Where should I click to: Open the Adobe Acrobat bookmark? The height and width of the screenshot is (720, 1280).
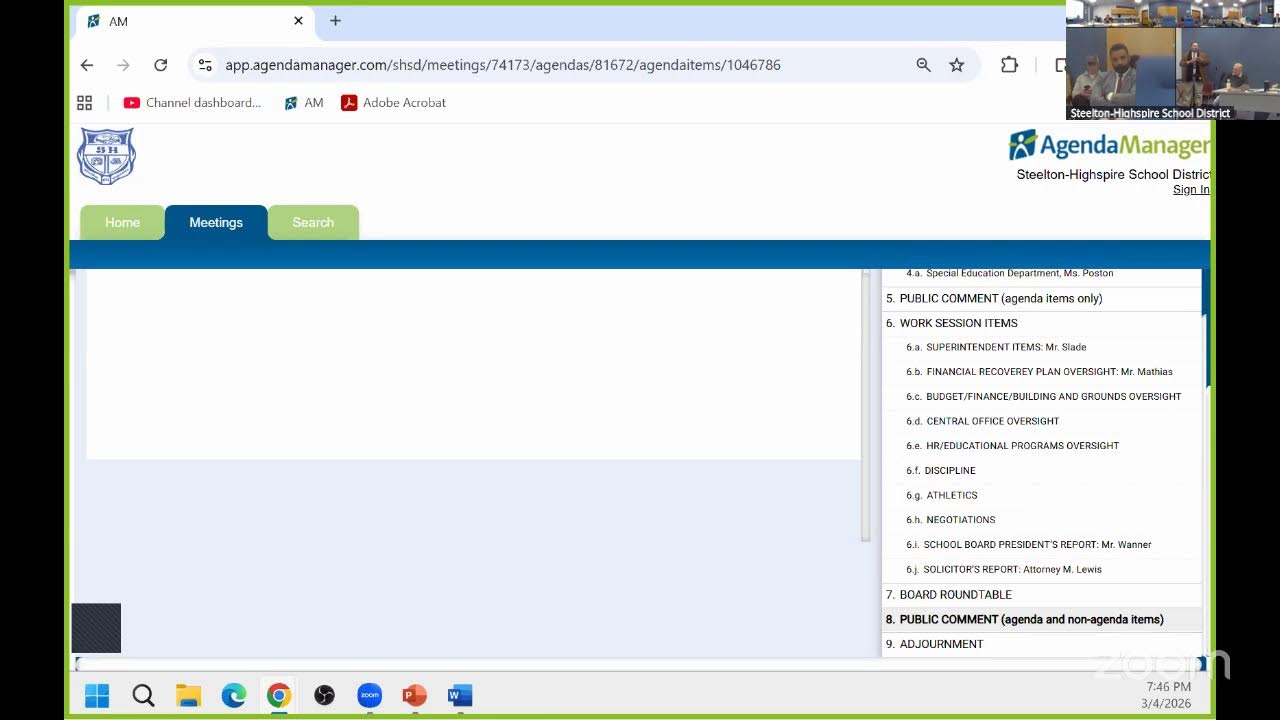point(394,103)
